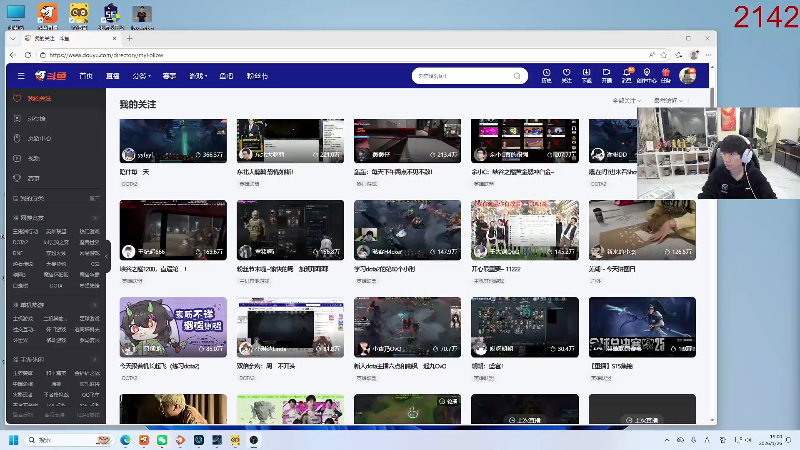Go to 首页 in the navigation bar
This screenshot has height=450, width=800.
tap(86, 76)
